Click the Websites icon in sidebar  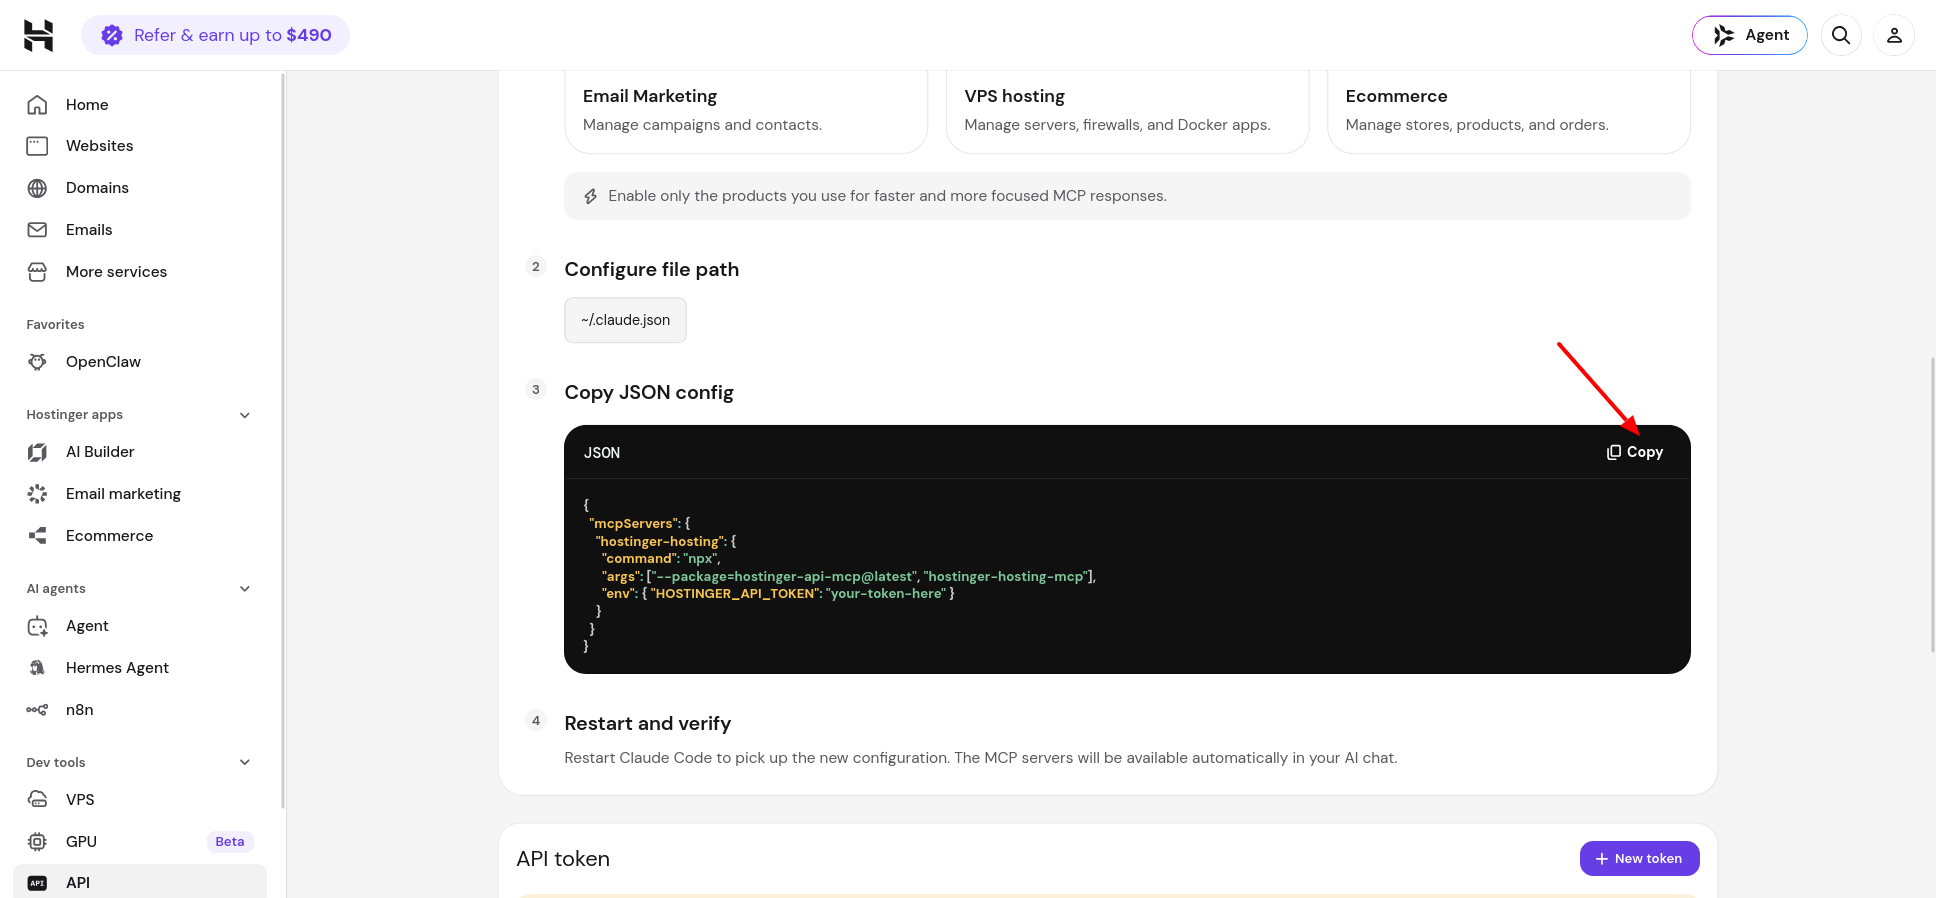pos(37,146)
